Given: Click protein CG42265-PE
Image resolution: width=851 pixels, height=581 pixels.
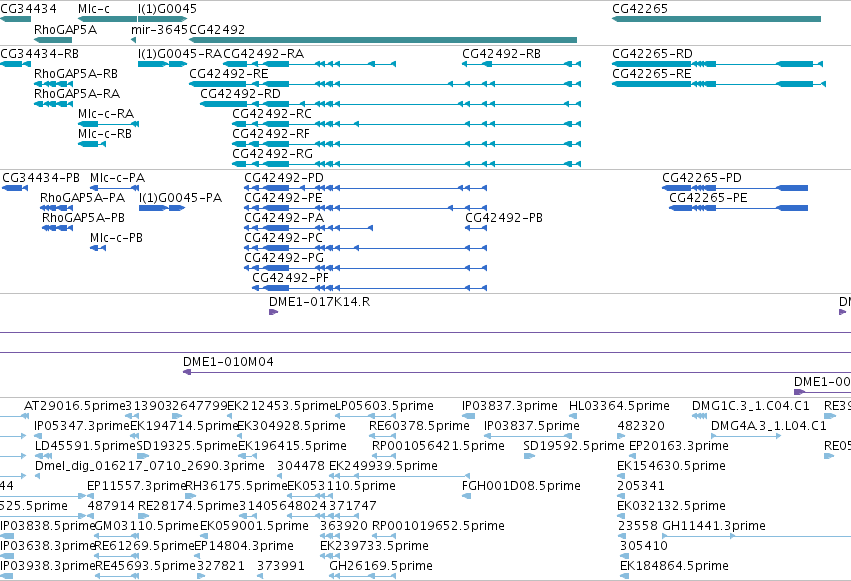Looking at the screenshot, I should [739, 208].
